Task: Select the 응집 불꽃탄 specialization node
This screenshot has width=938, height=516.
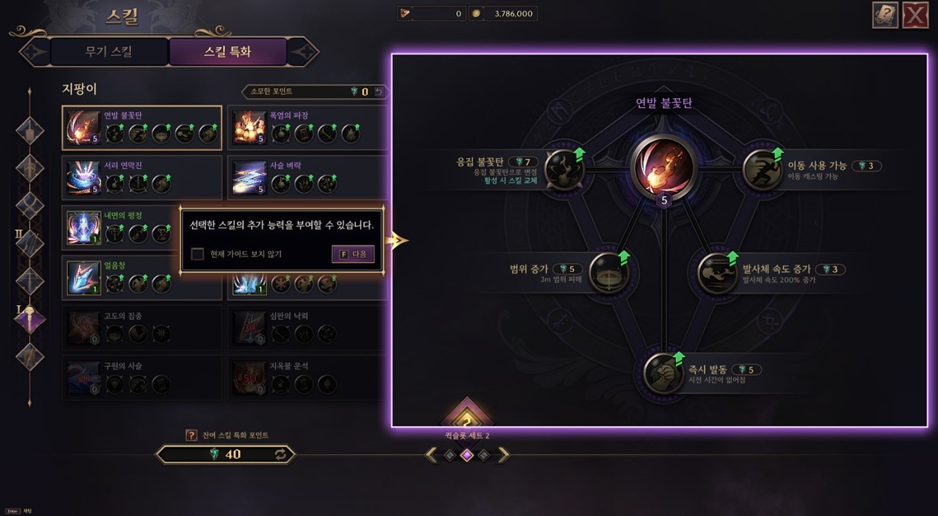Action: click(564, 170)
